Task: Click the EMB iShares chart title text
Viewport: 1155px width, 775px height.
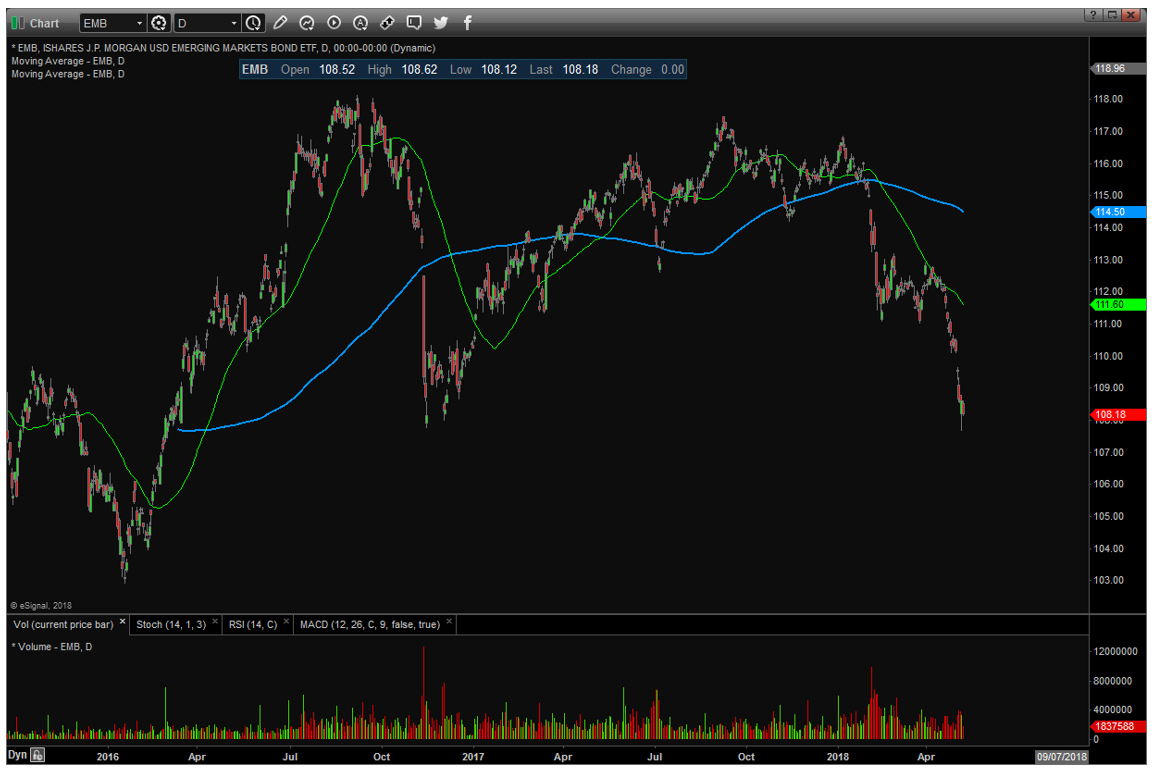Action: tap(223, 48)
